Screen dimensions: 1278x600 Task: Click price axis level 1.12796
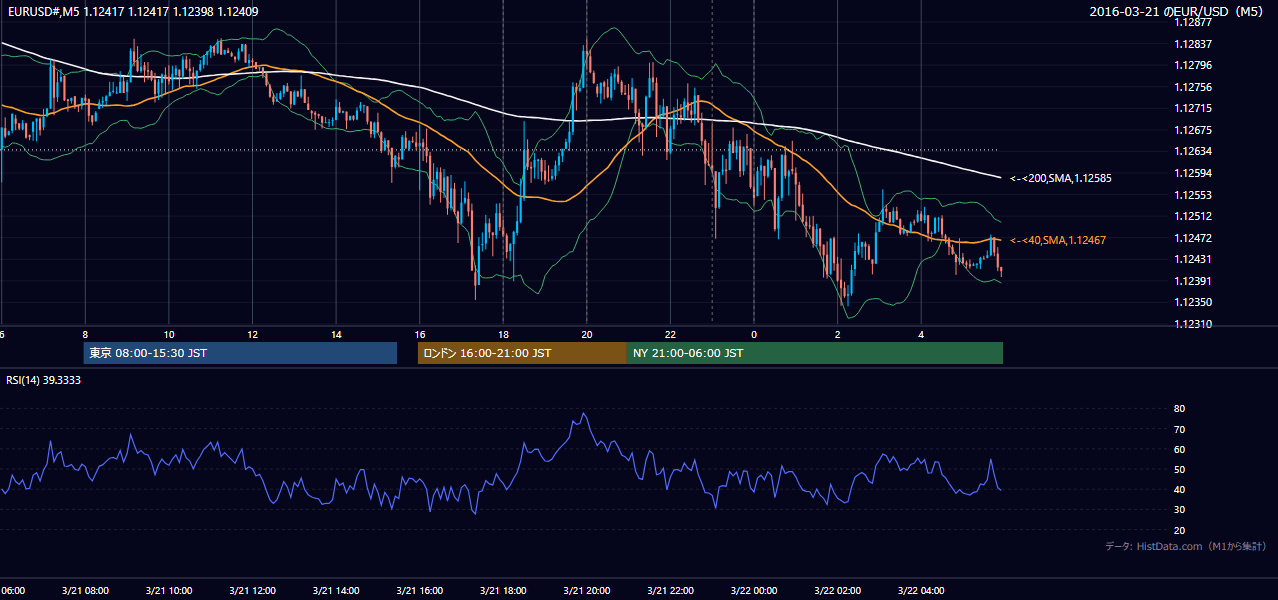tap(1193, 66)
